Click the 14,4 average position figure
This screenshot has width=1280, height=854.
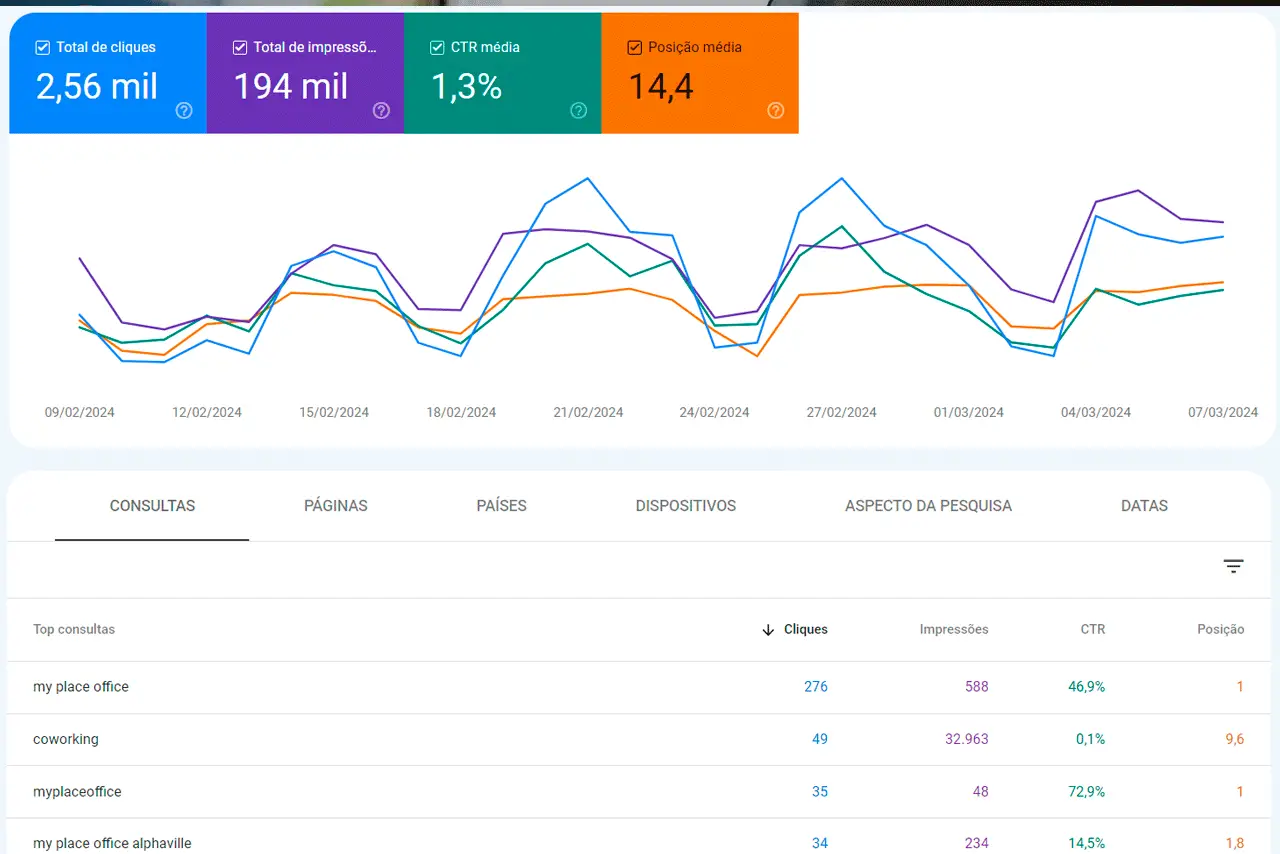coord(661,87)
